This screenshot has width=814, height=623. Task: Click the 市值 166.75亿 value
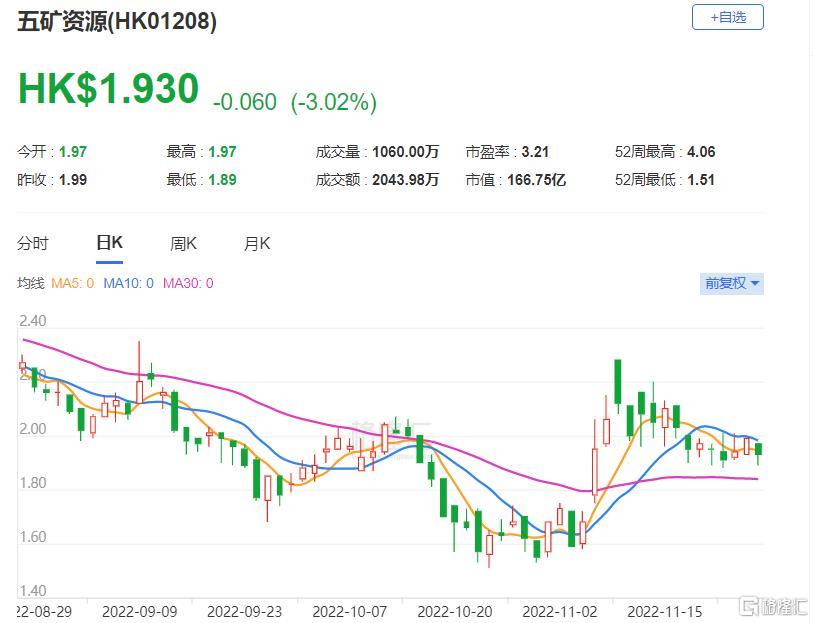click(x=536, y=180)
